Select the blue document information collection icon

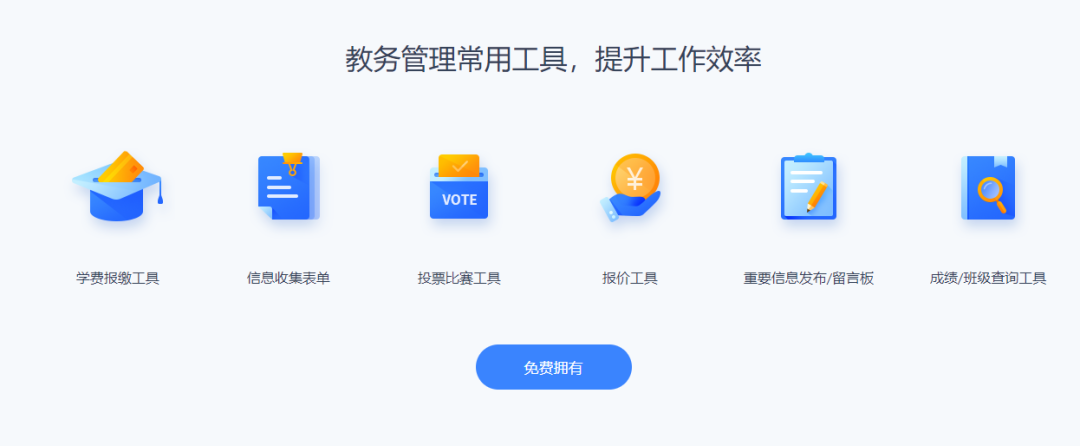pos(289,187)
